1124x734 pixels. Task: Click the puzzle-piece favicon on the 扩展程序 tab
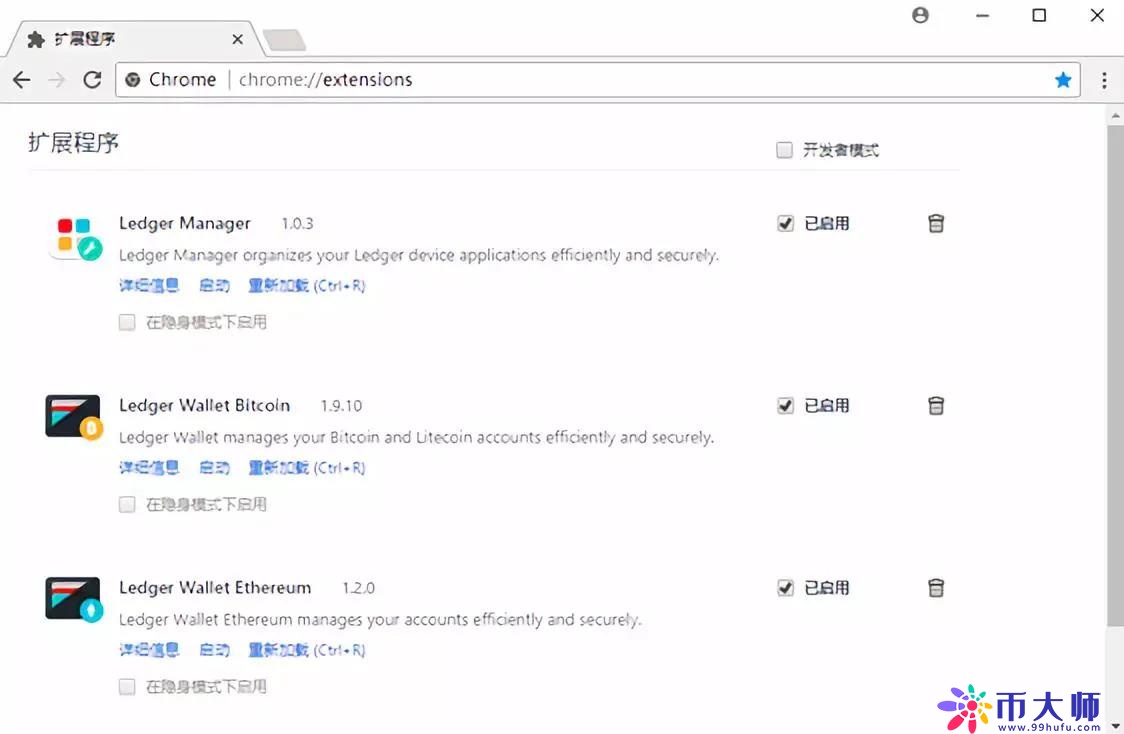click(x=35, y=39)
